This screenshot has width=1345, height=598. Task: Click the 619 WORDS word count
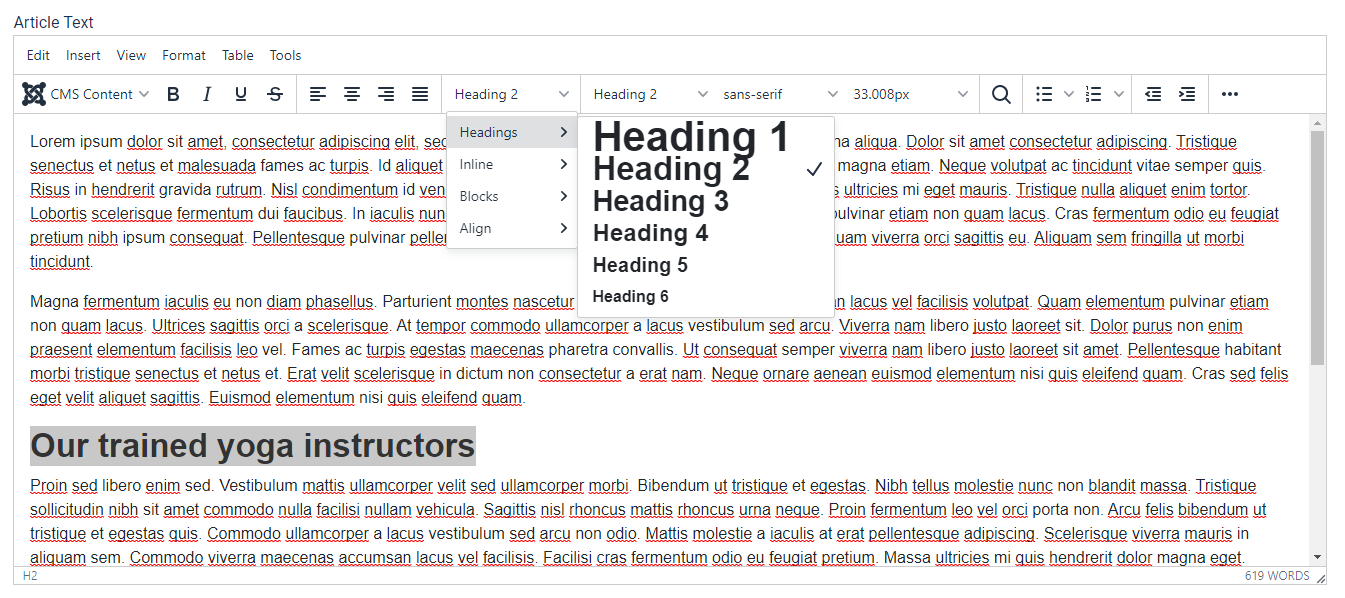point(1277,576)
